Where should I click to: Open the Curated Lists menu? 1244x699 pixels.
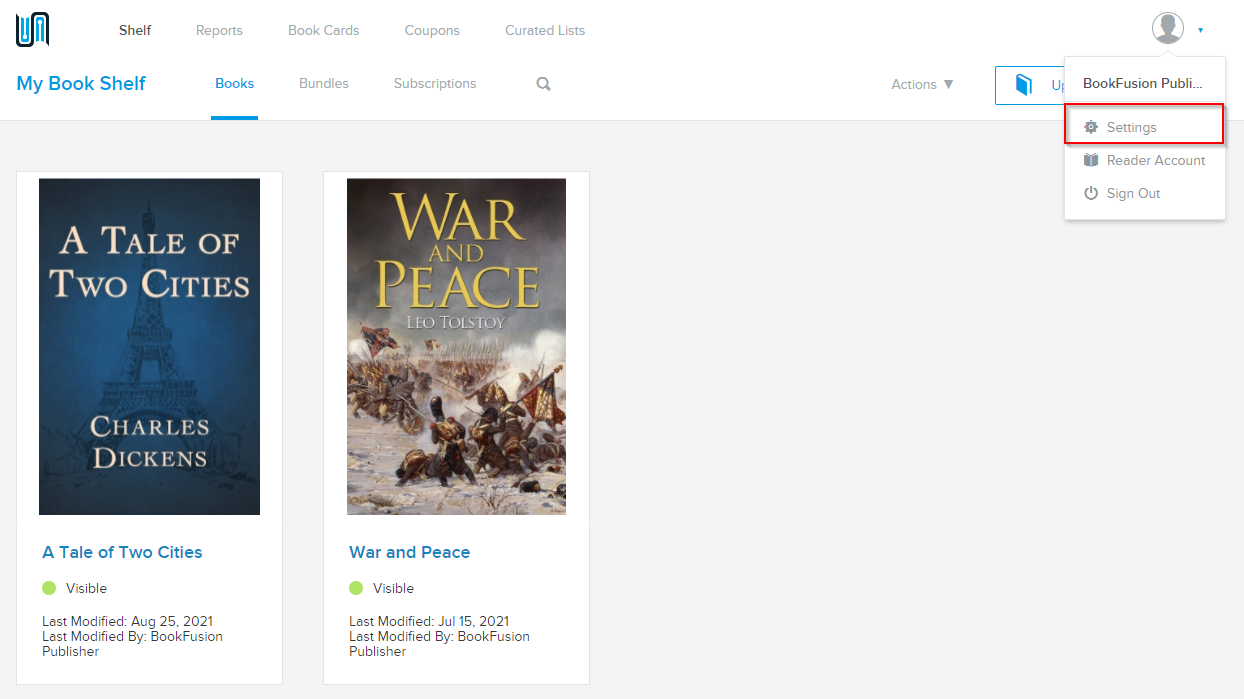[x=545, y=30]
